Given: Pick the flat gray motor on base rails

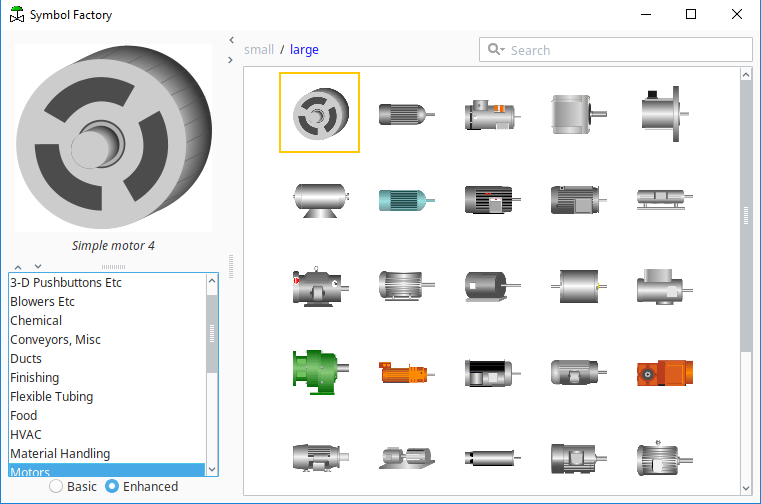Looking at the screenshot, I should click(x=664, y=200).
